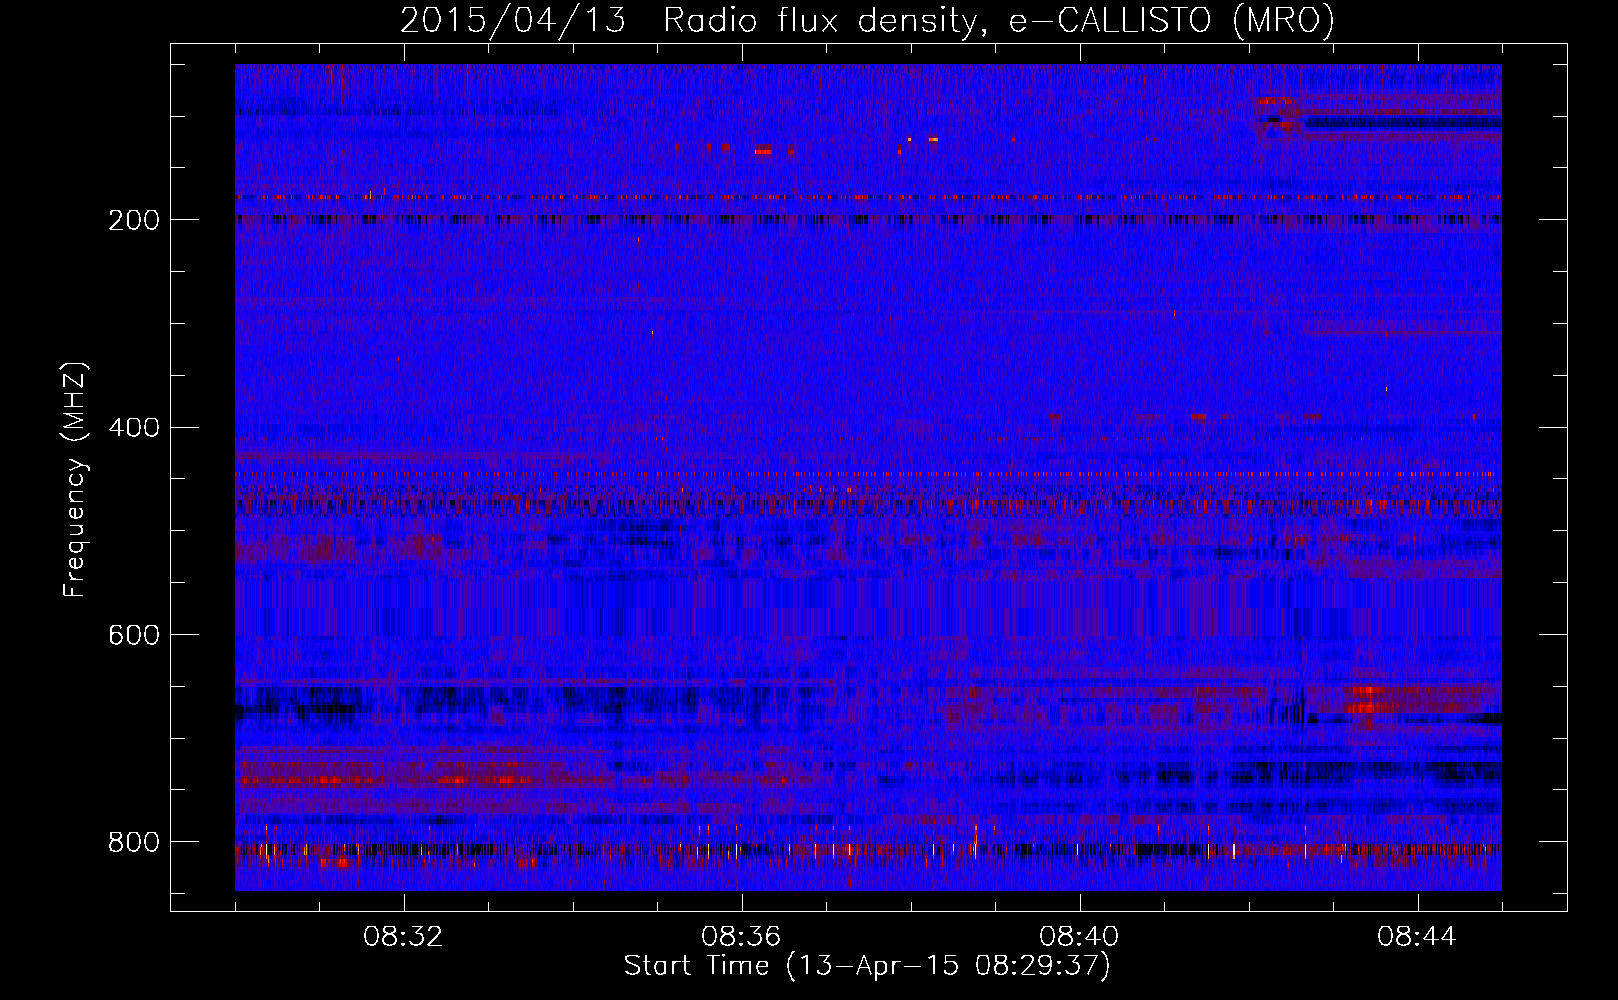Click the 08:32 time tick label
The image size is (1618, 1000).
tap(404, 937)
